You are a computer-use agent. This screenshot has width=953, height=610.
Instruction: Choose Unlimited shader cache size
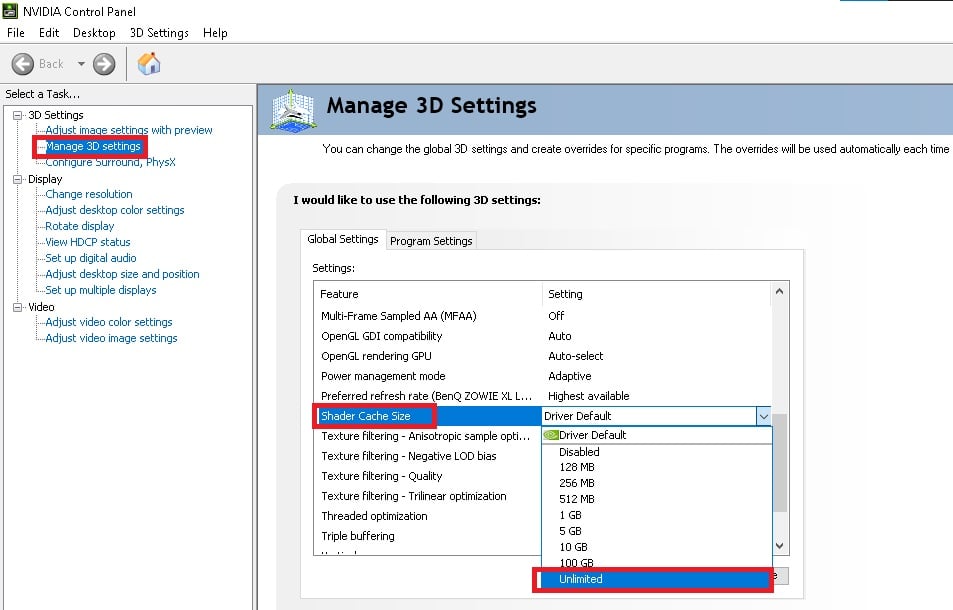tap(581, 579)
